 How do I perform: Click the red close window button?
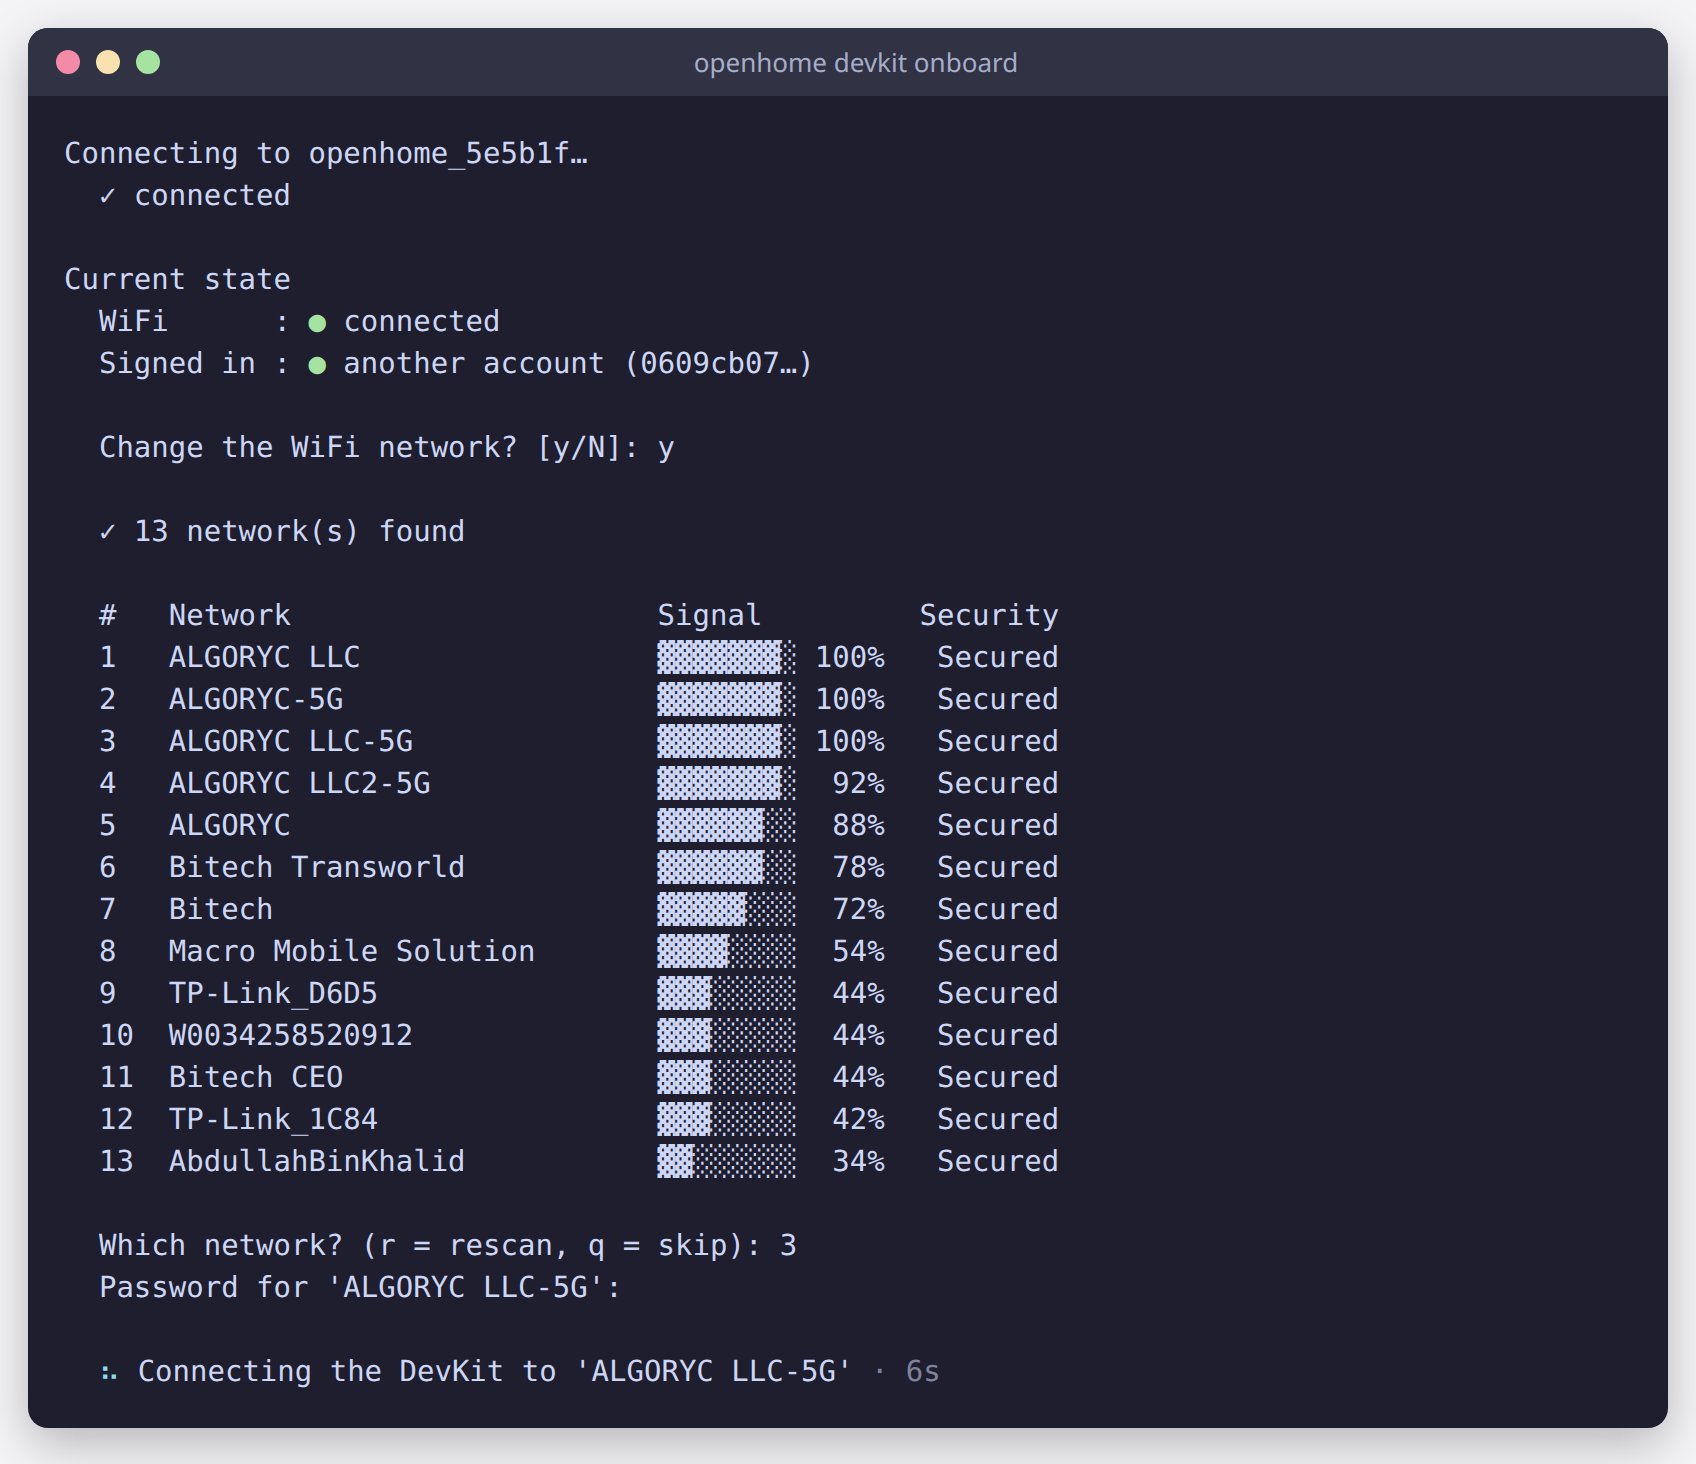point(68,62)
